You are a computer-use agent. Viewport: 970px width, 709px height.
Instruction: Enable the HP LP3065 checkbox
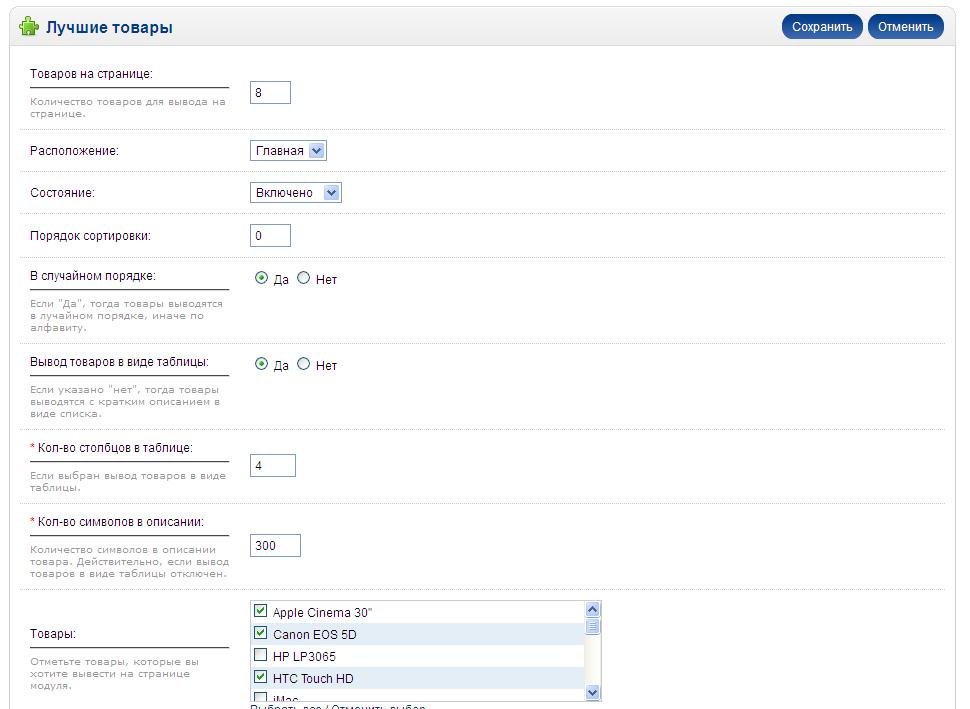click(261, 656)
